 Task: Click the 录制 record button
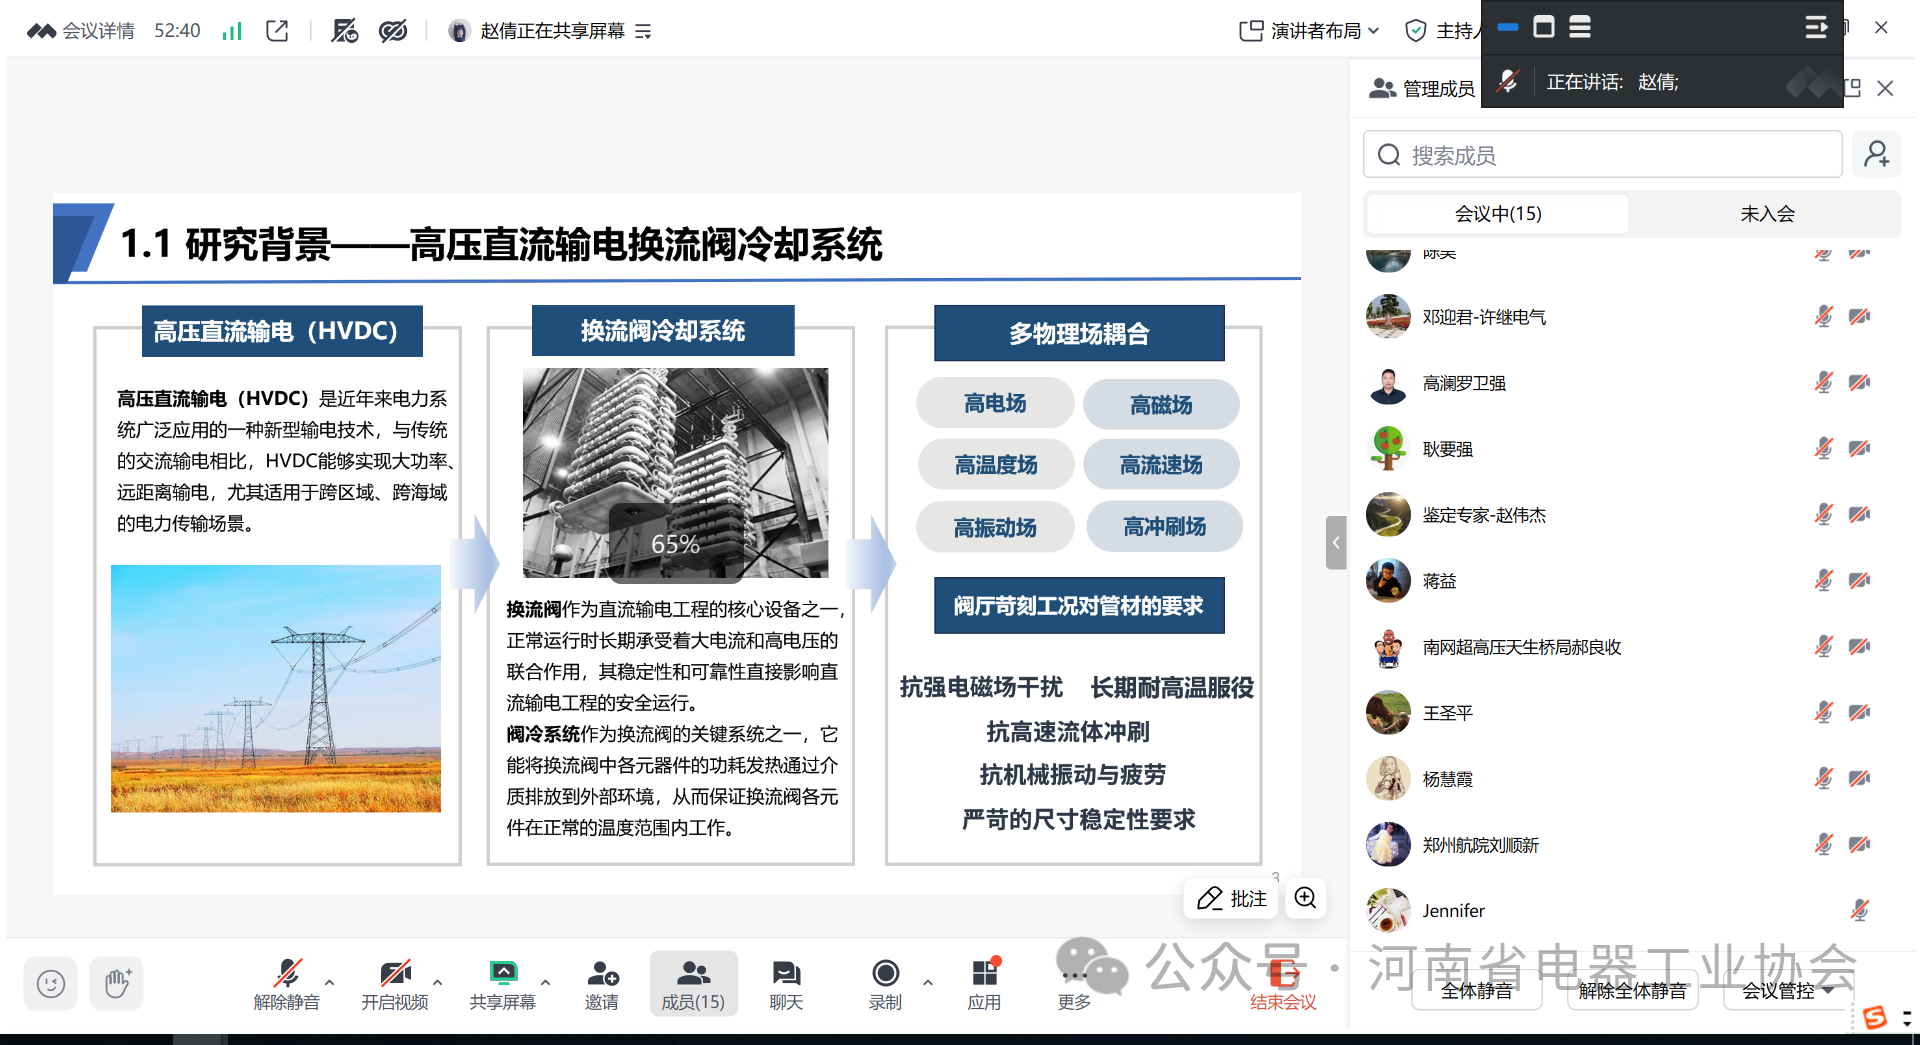click(885, 985)
